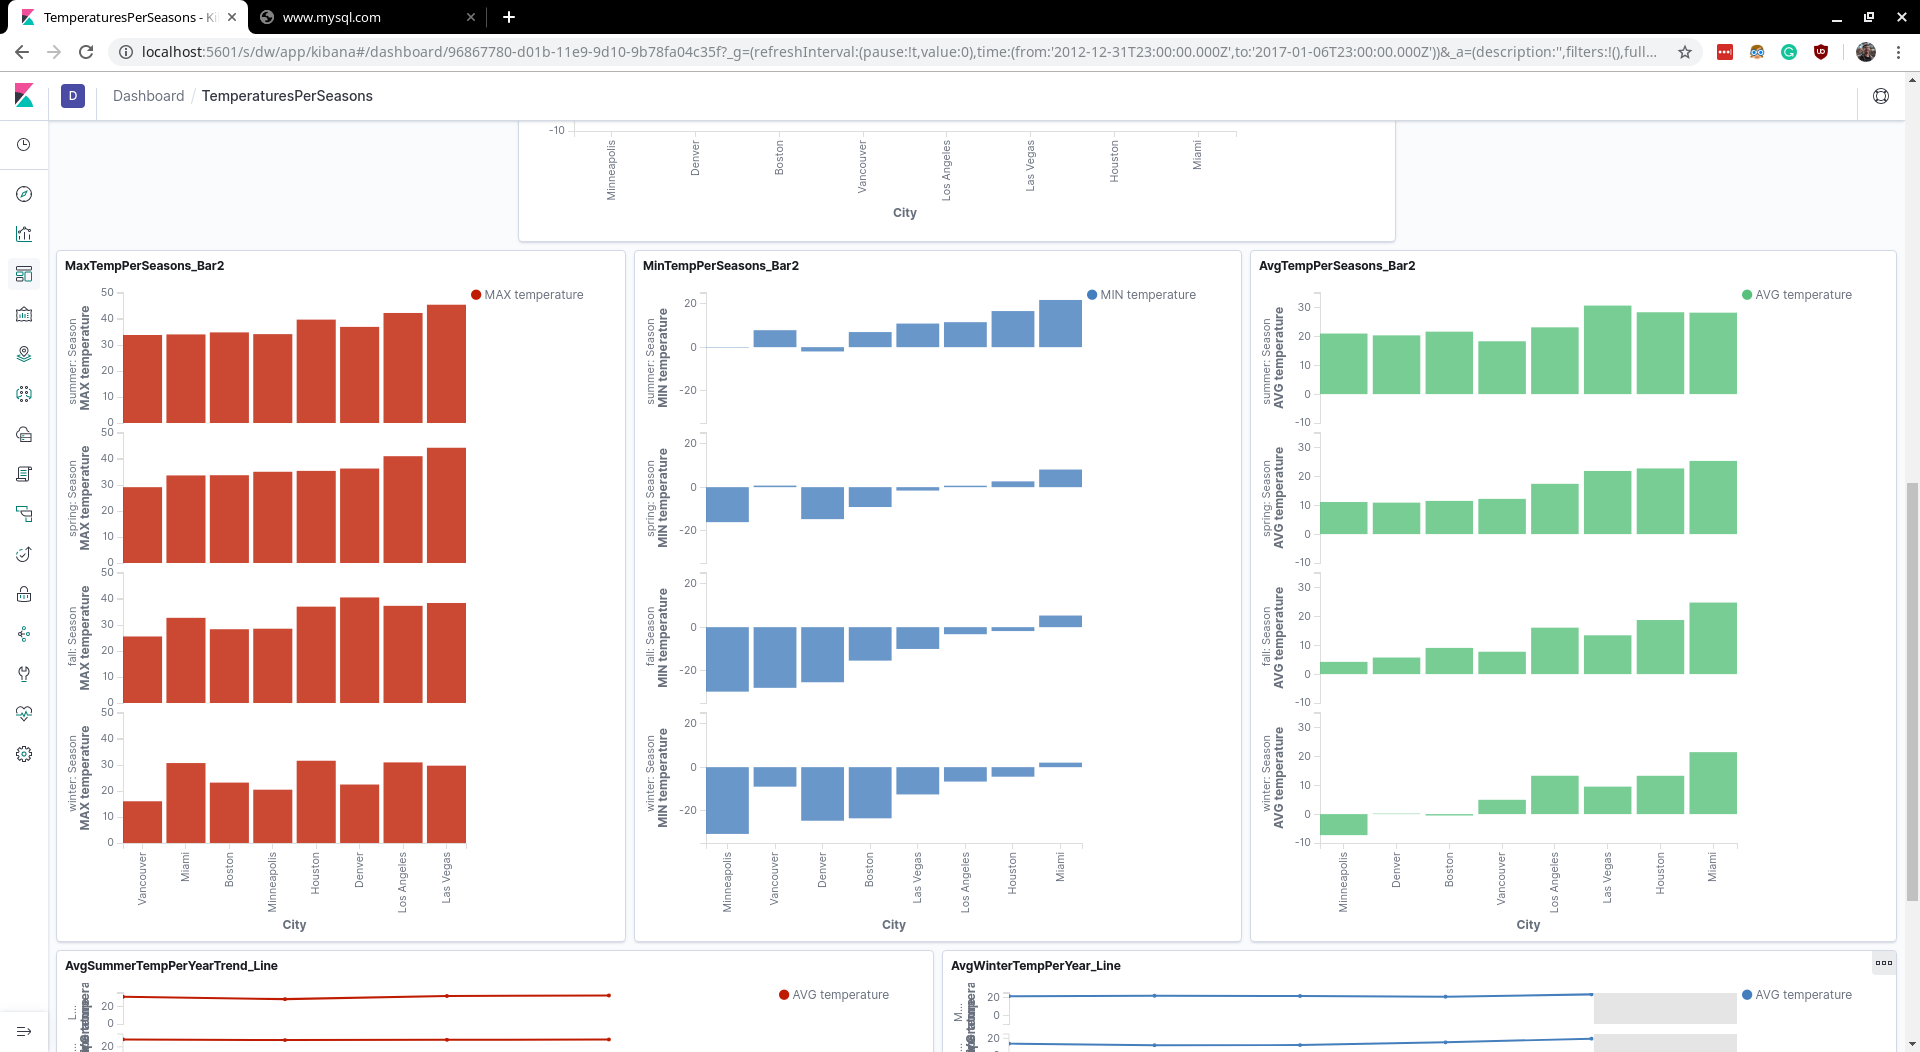1920x1052 pixels.
Task: Click AvgSummerTempPerYearTrend_Line panel title
Action: coord(171,966)
